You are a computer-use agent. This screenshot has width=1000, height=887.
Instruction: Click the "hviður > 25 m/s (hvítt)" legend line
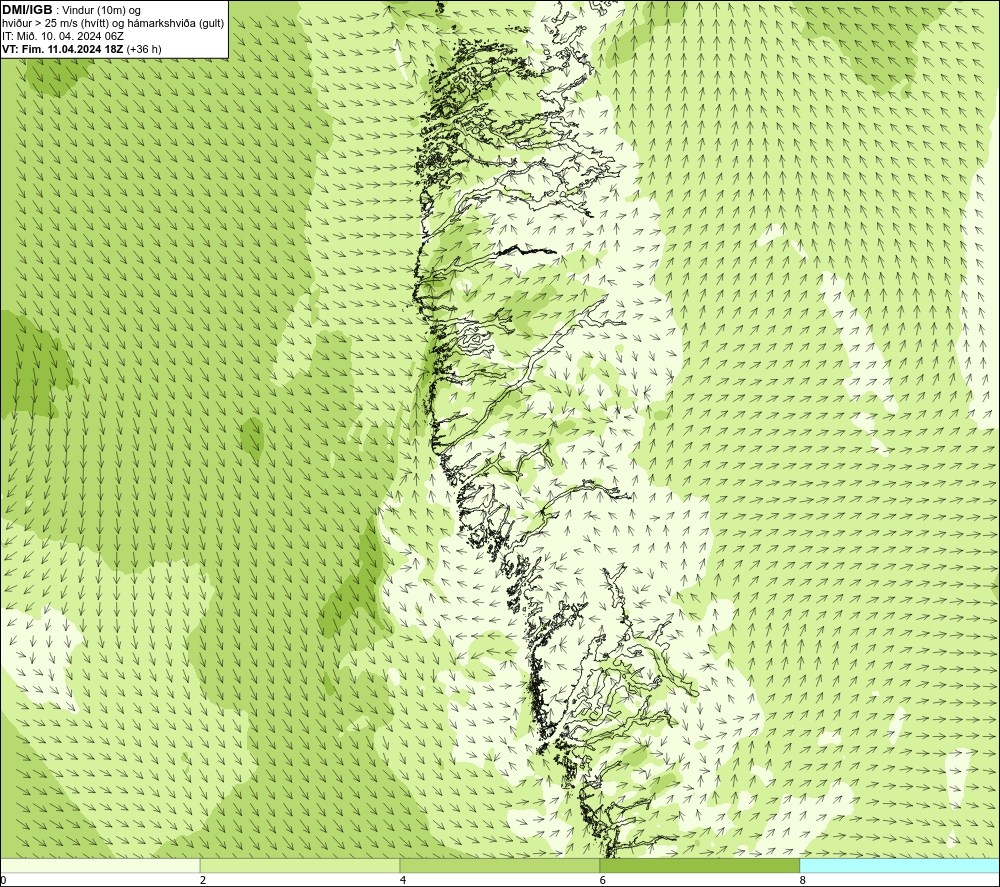113,23
